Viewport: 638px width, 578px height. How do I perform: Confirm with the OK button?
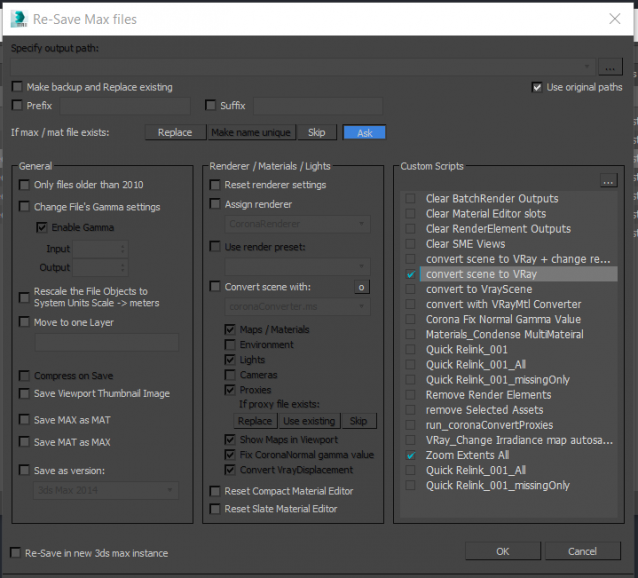click(503, 551)
